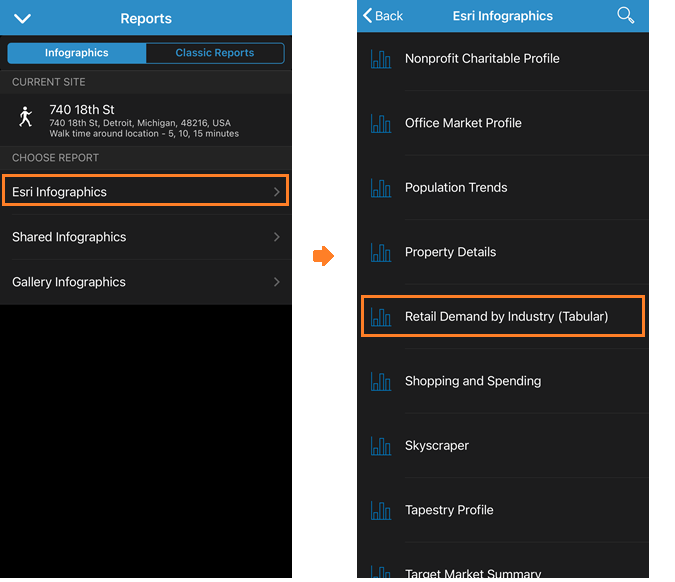Open the Esri Infographics row
This screenshot has height=582, width=675.
[146, 190]
